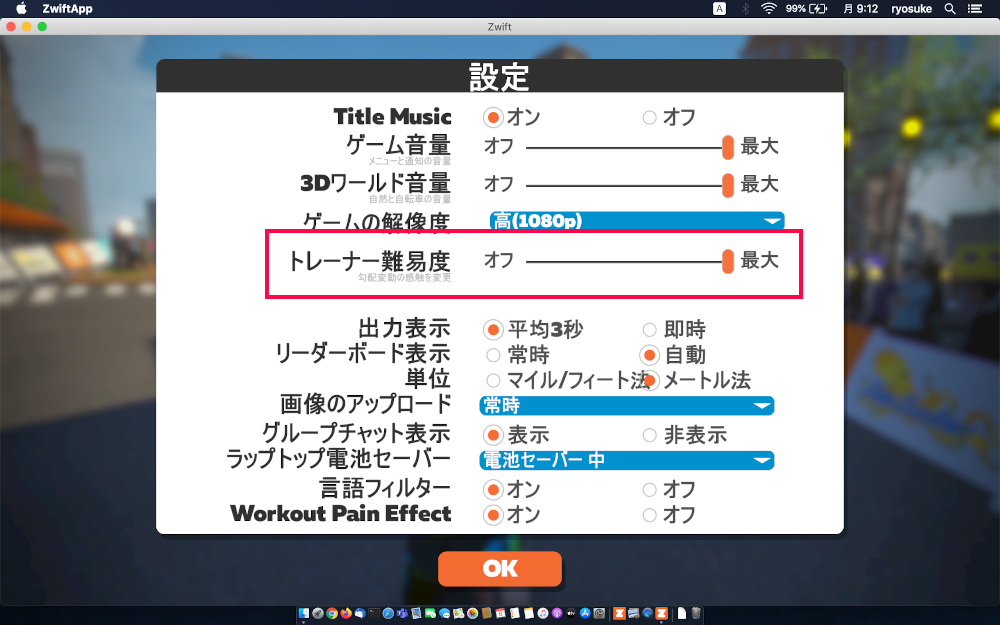The image size is (1000, 625).
Task: Open the input source A indicator
Action: 719,9
